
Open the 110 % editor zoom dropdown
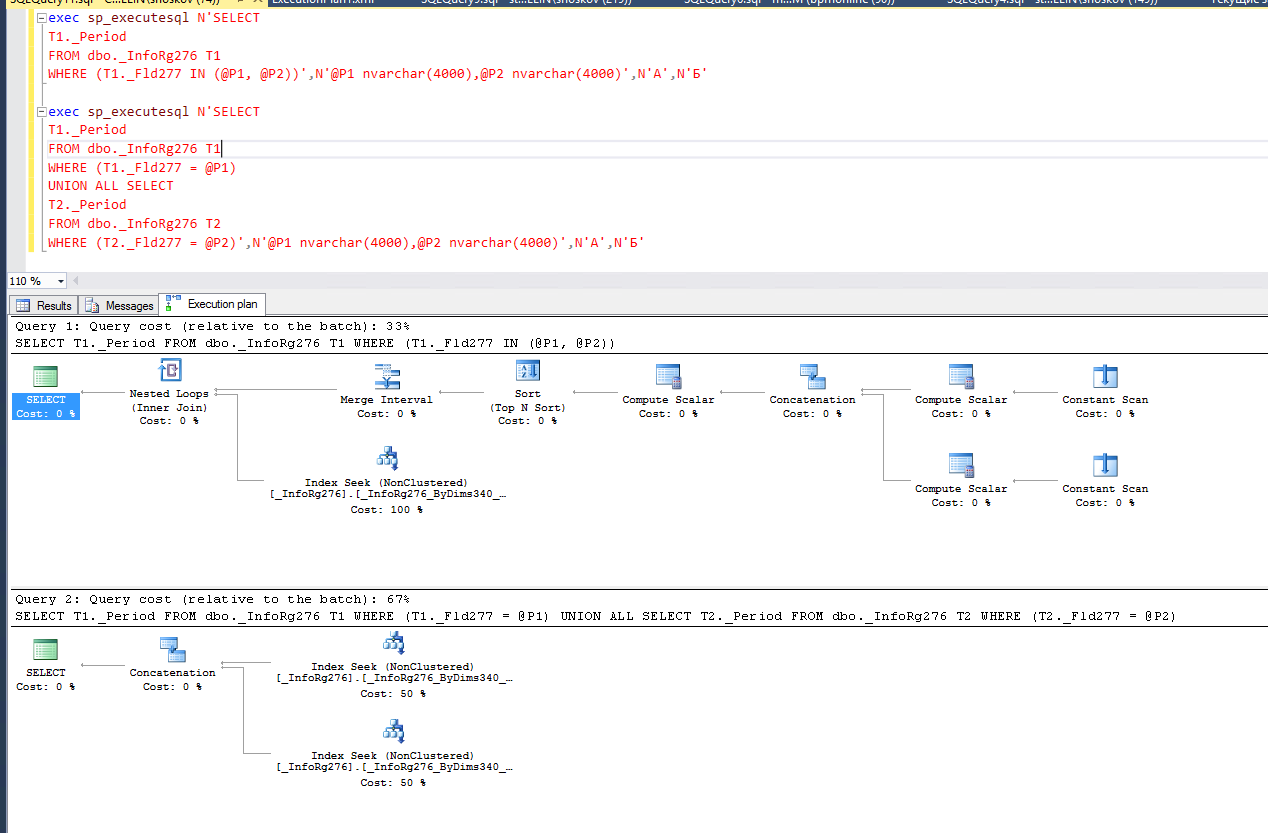(x=60, y=282)
